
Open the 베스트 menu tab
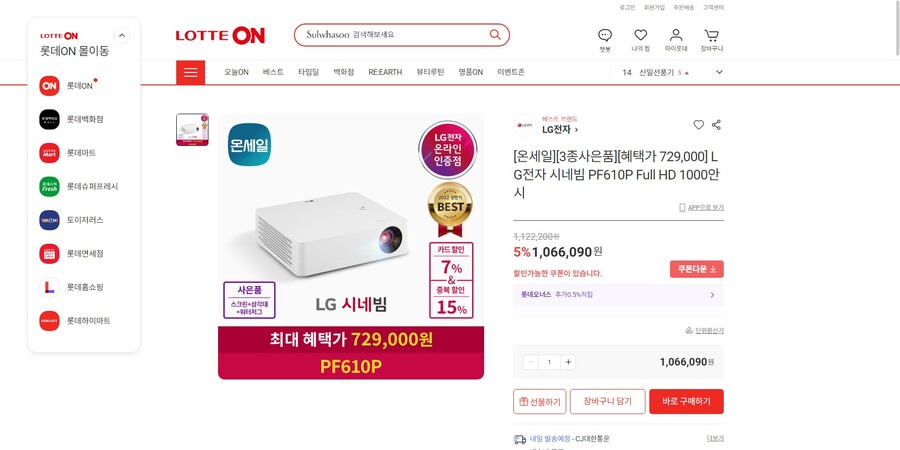click(x=273, y=72)
